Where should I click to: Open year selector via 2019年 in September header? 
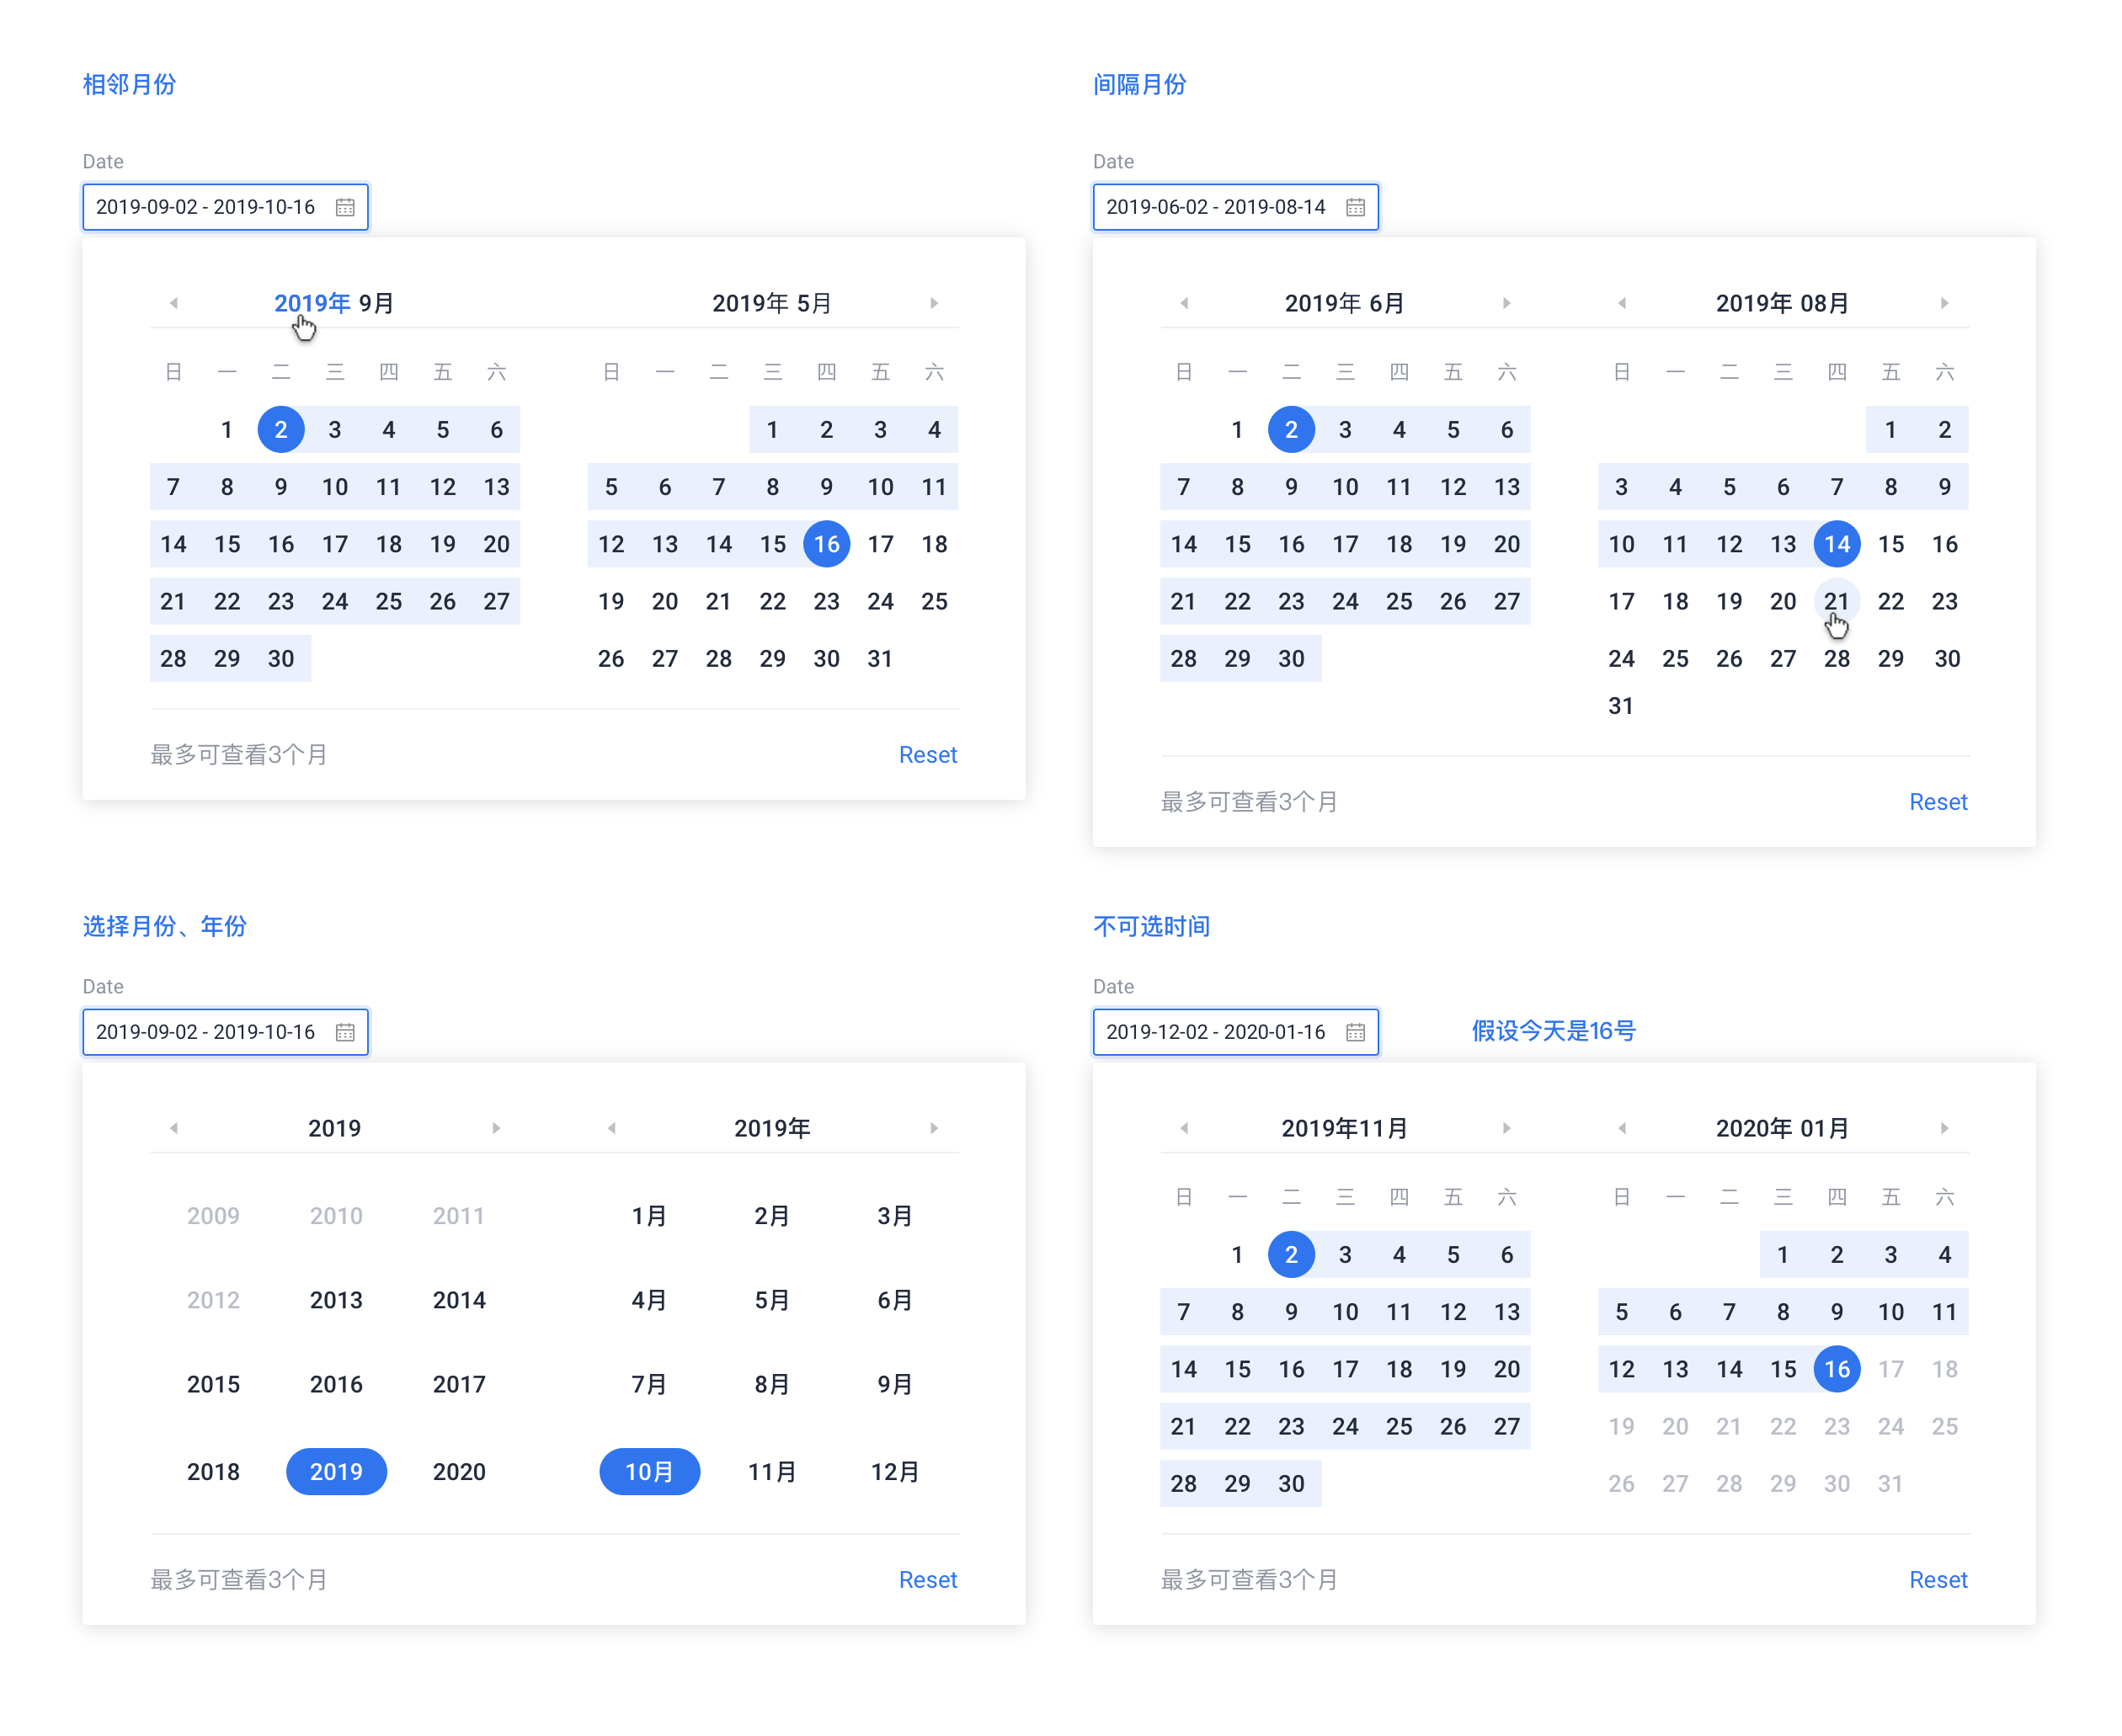pos(312,303)
